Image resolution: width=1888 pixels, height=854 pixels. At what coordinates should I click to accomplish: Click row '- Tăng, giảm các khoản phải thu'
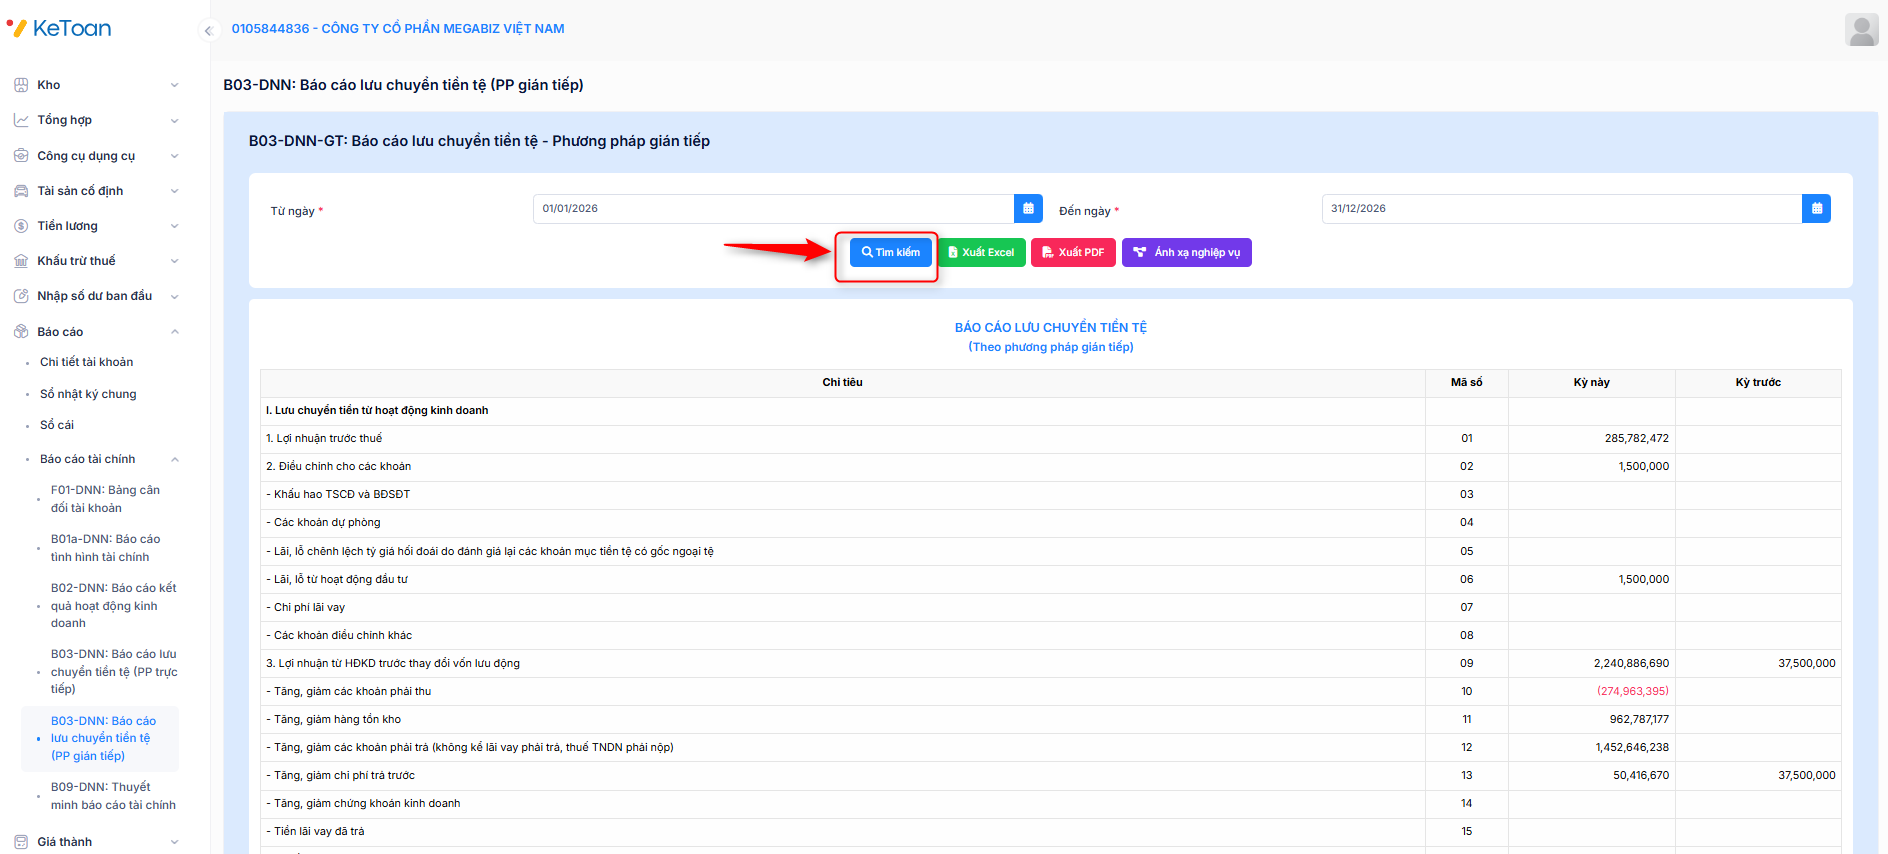click(x=1051, y=692)
